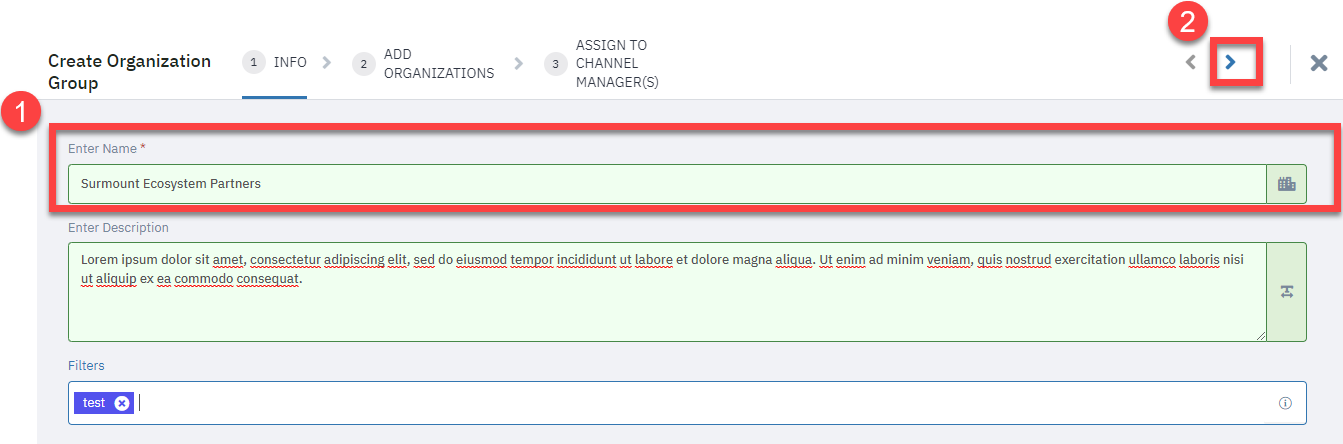This screenshot has width=1343, height=444.
Task: Click the chevron after ADD ORGANIZATIONS
Action: coord(518,63)
